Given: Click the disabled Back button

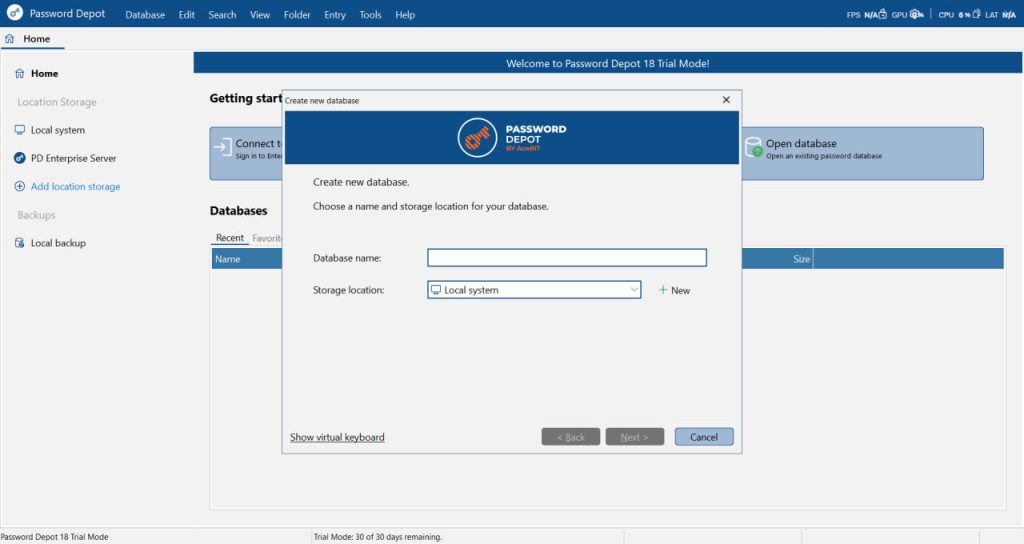Looking at the screenshot, I should pyautogui.click(x=571, y=437).
